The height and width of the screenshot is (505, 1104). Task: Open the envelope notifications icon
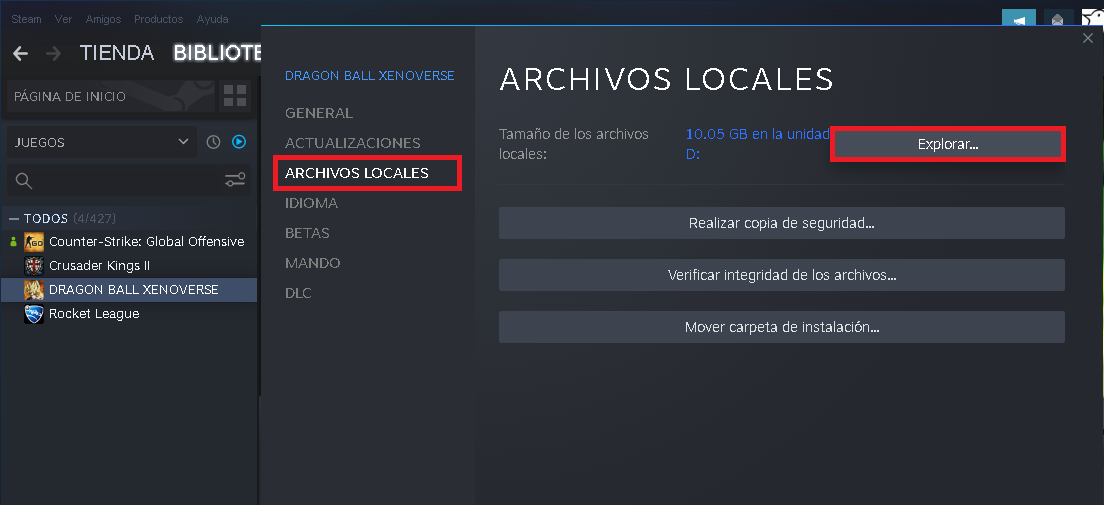tap(1058, 18)
